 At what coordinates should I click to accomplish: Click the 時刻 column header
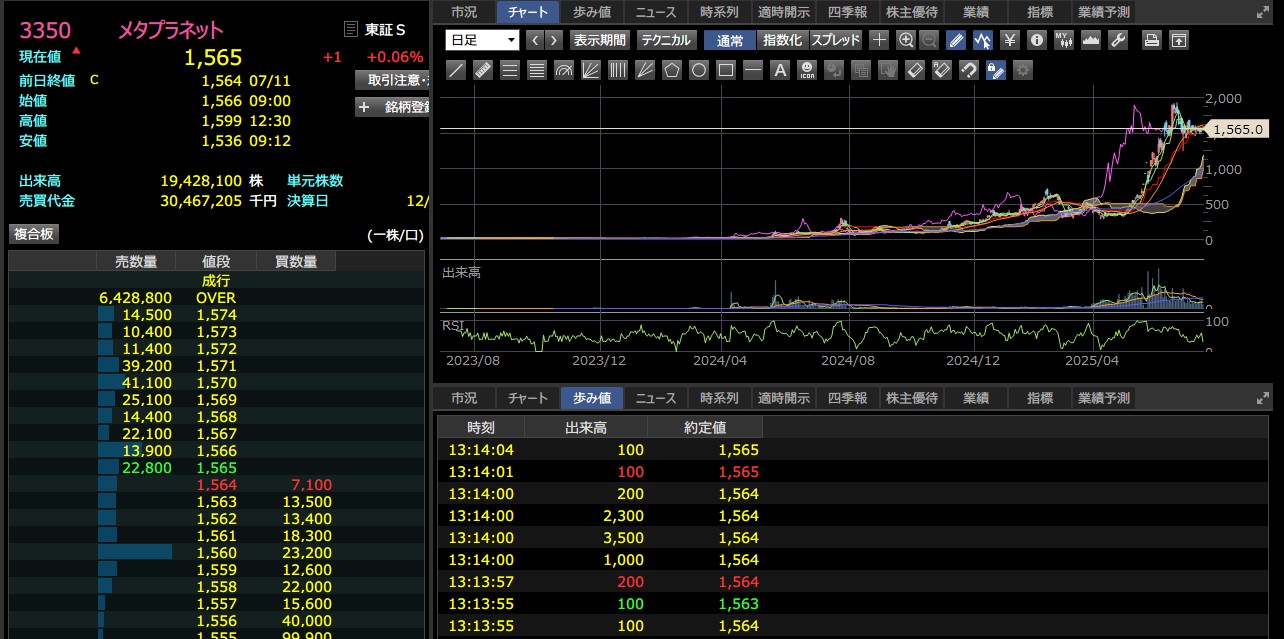[481, 427]
